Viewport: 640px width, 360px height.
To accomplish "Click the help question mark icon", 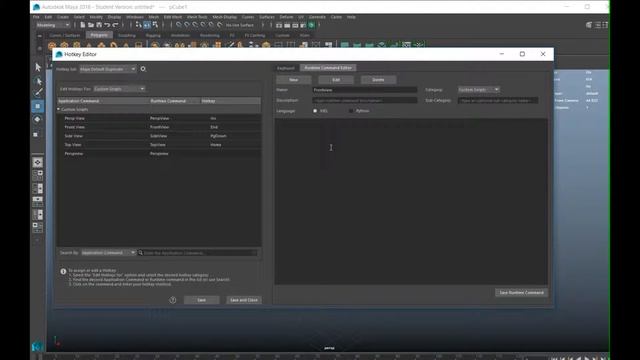I will click(173, 300).
